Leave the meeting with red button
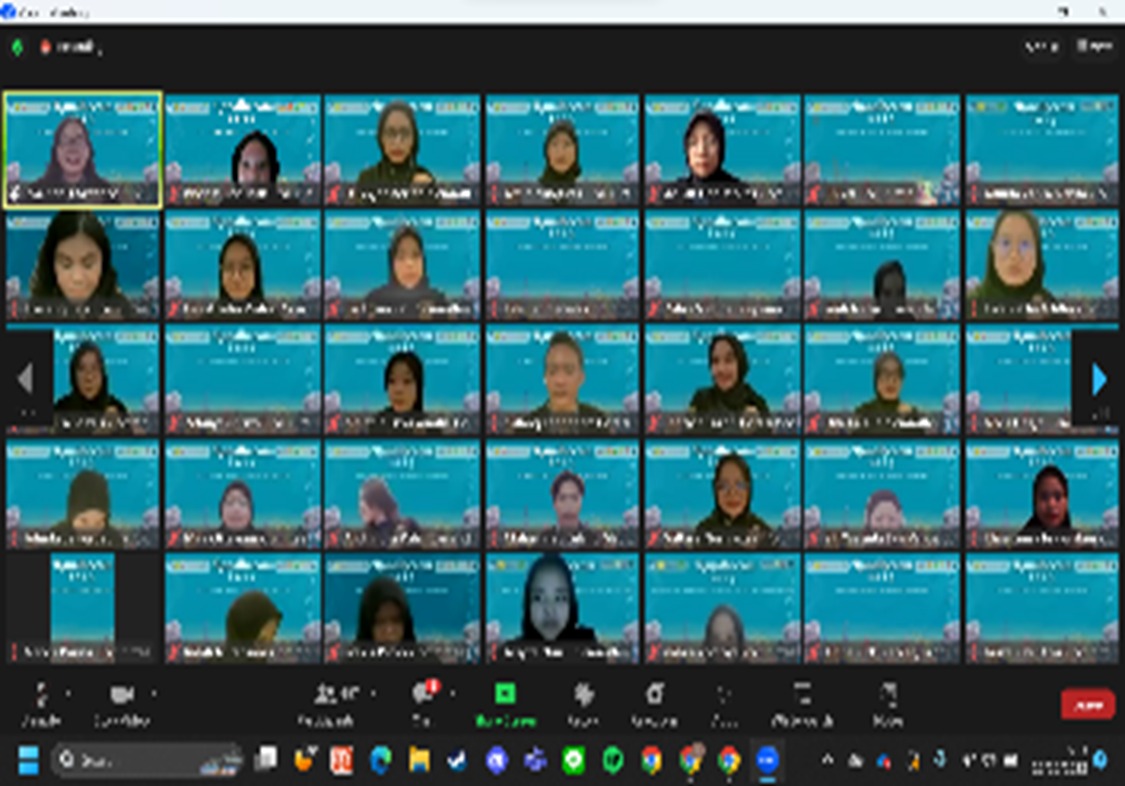Image resolution: width=1125 pixels, height=786 pixels. point(1087,704)
